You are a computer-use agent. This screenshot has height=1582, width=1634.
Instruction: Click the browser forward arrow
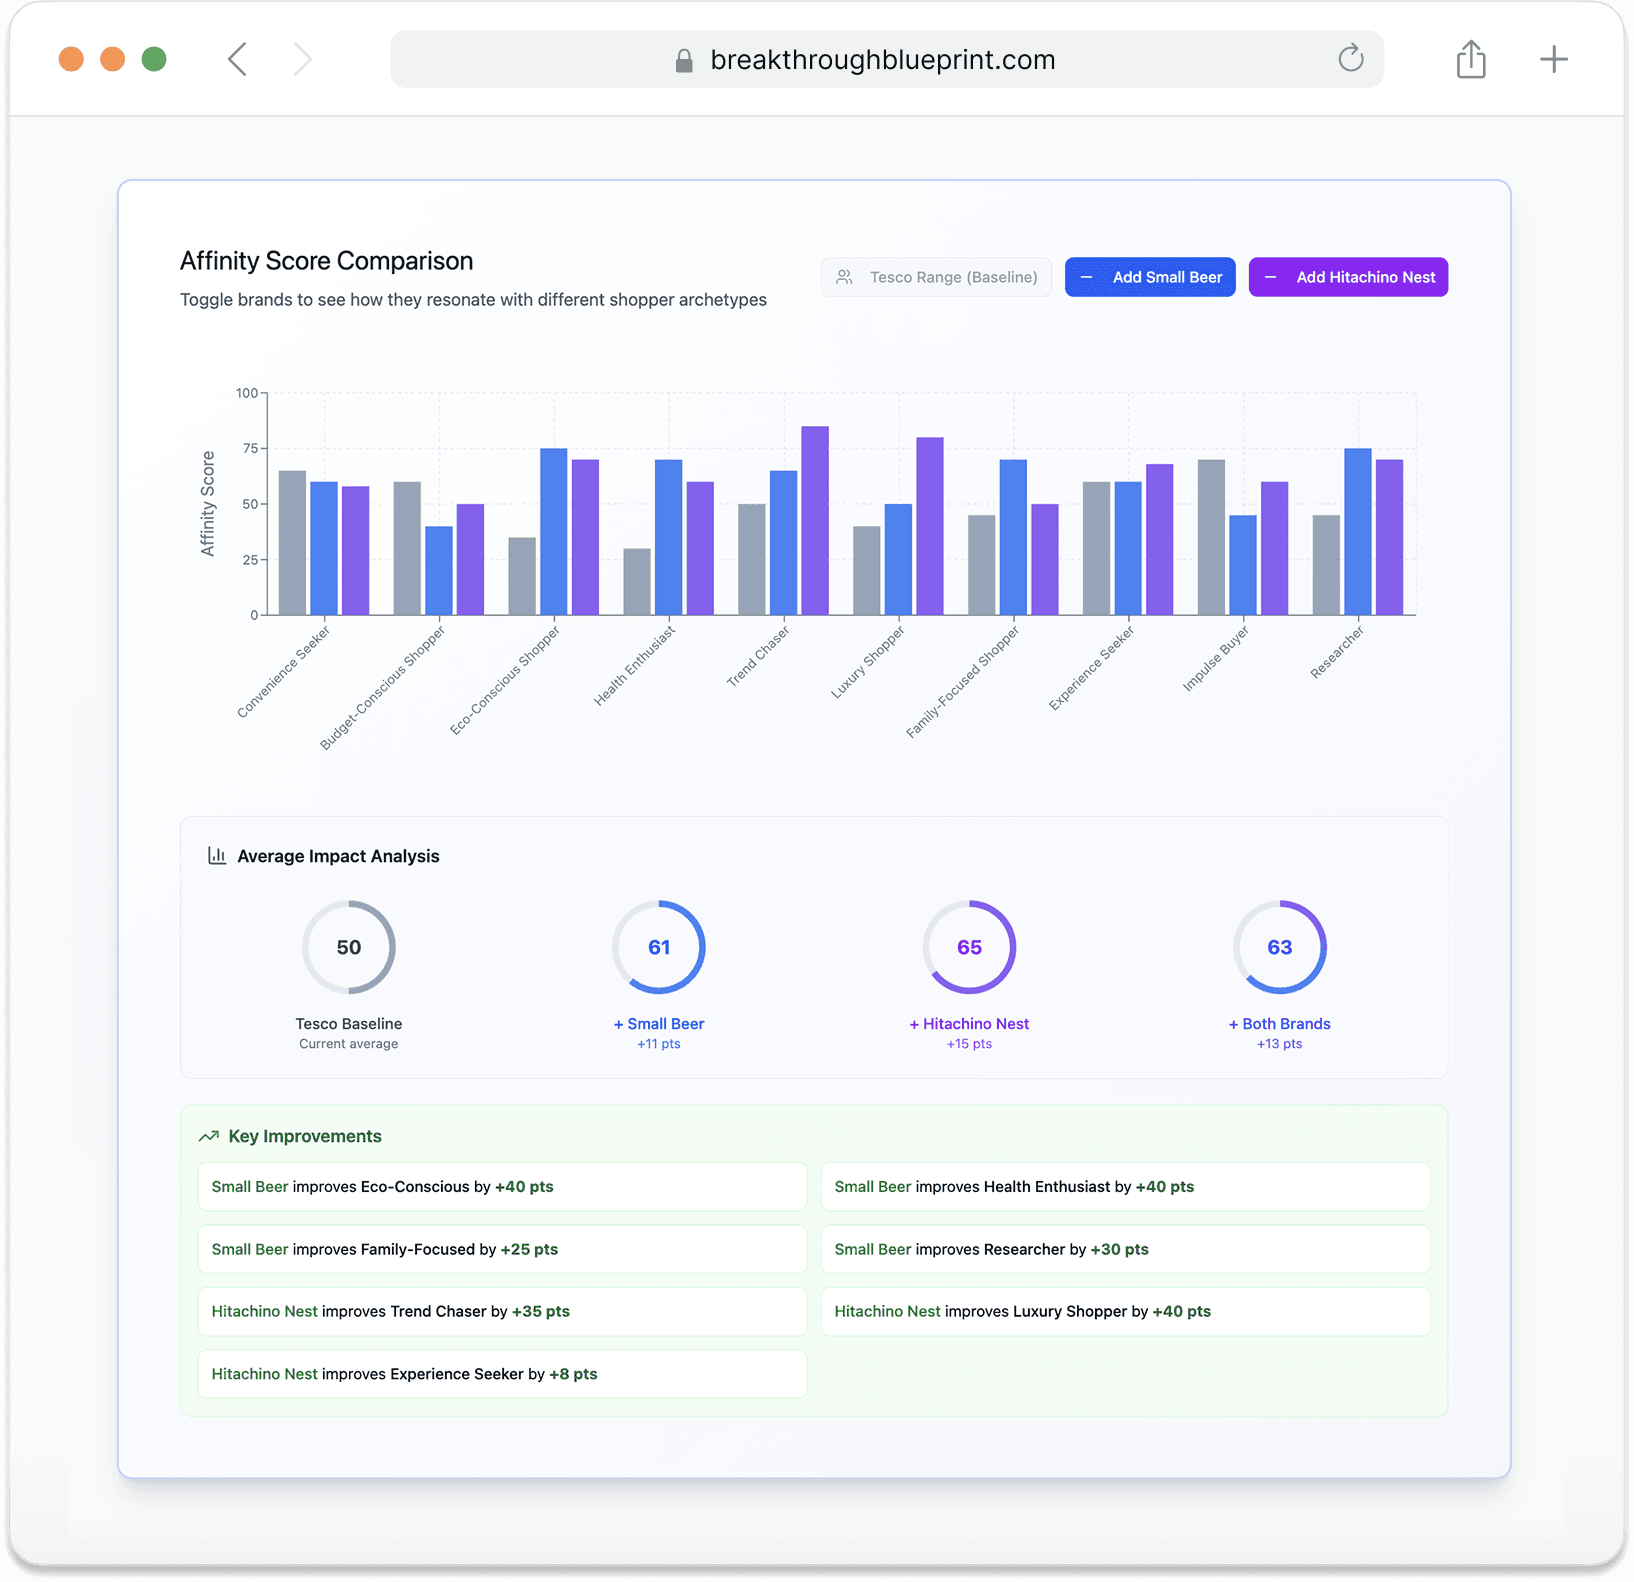point(302,59)
